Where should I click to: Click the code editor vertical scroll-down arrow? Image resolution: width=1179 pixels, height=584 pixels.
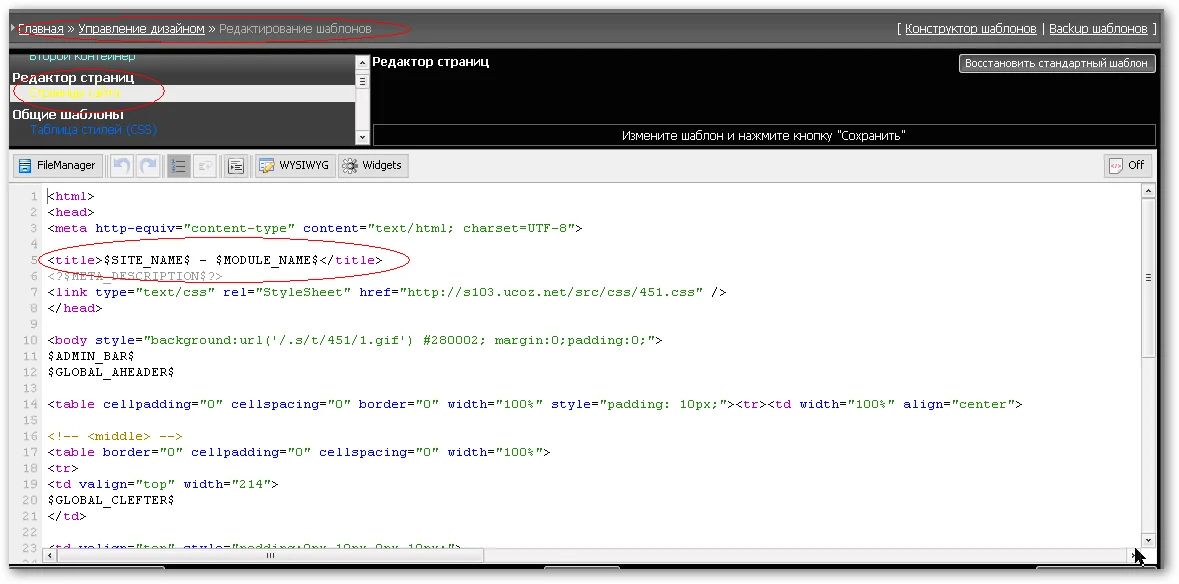point(1148,540)
